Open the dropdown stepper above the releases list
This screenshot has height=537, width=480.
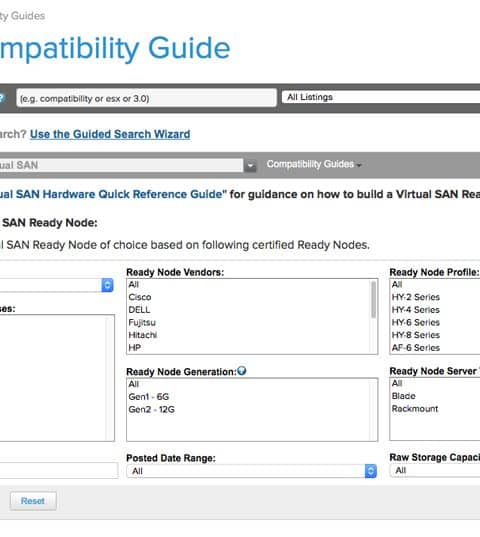(107, 285)
